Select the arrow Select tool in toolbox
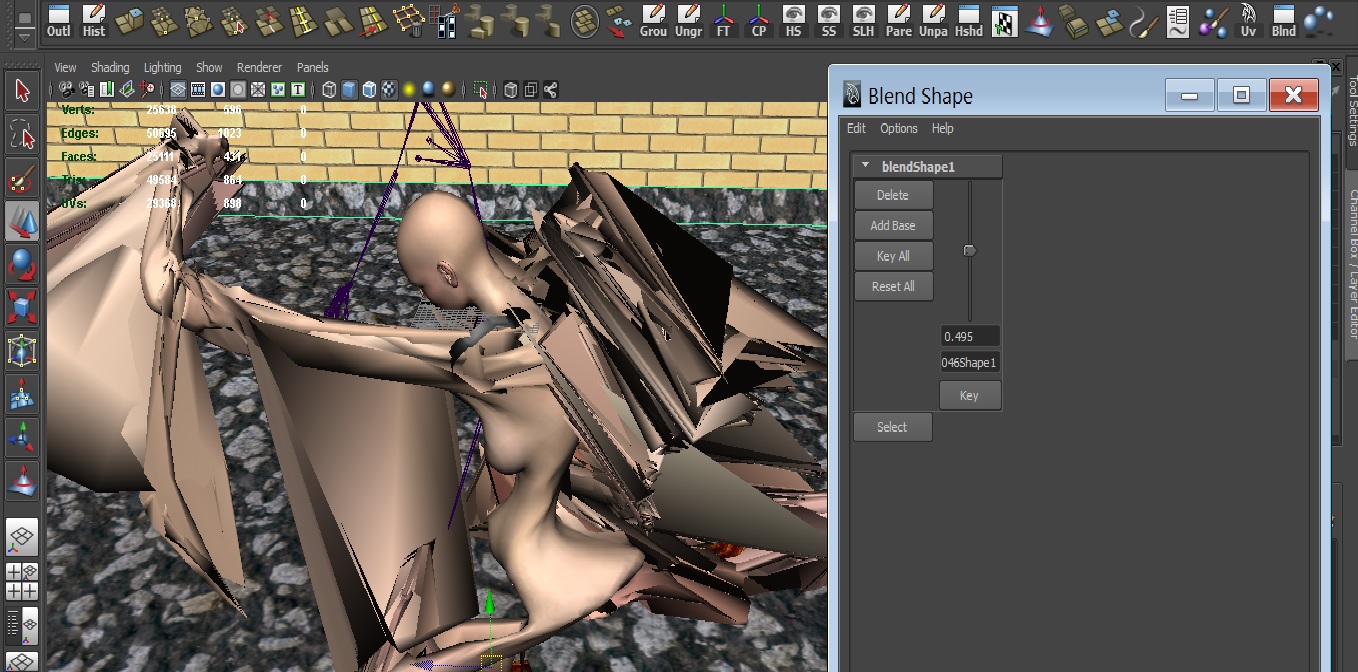Image resolution: width=1358 pixels, height=672 pixels. click(22, 92)
